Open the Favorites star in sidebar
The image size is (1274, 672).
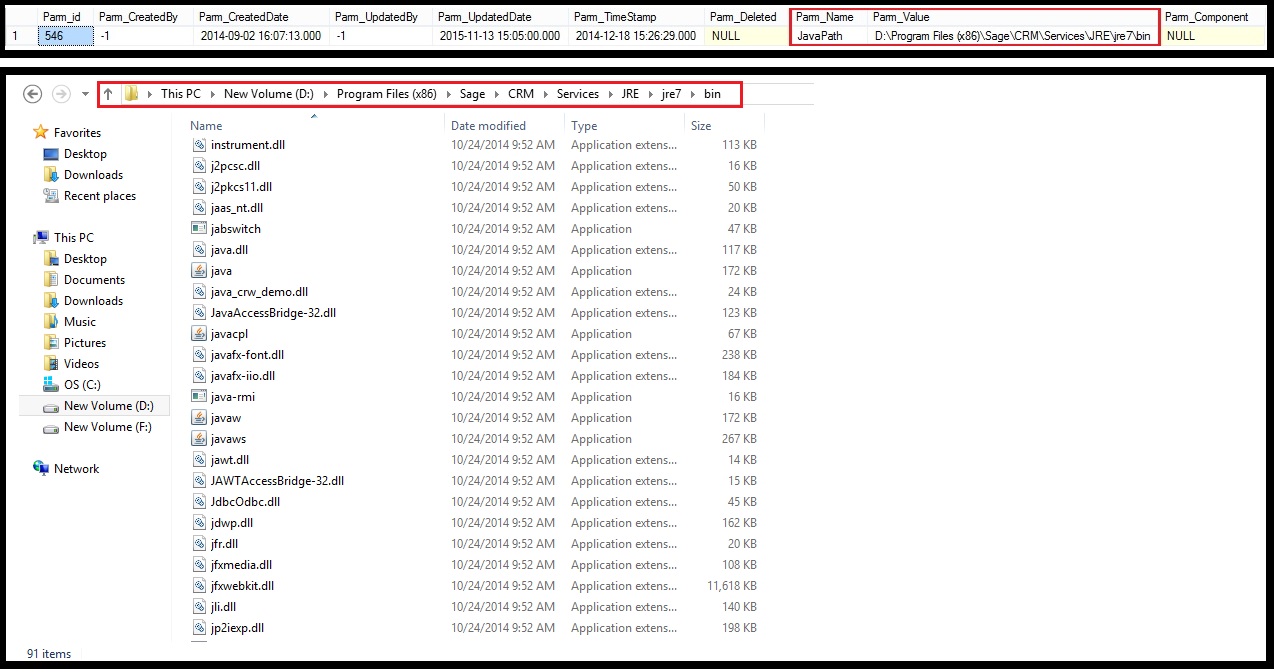41,132
